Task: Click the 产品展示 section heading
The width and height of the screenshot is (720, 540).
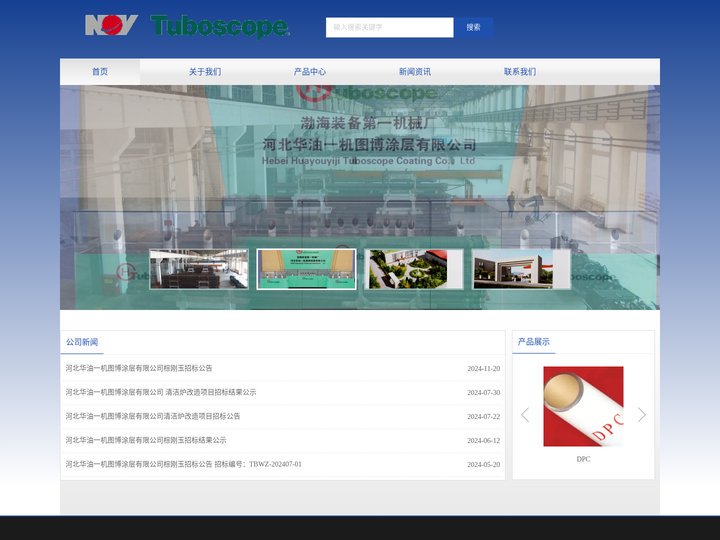Action: 534,342
